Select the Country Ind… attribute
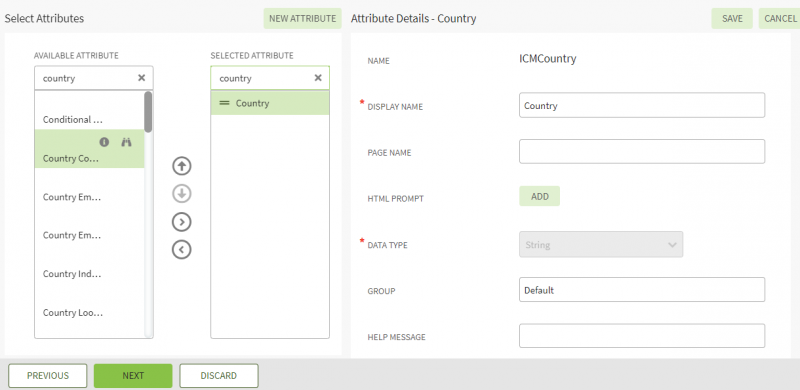800x390 pixels. (89, 274)
